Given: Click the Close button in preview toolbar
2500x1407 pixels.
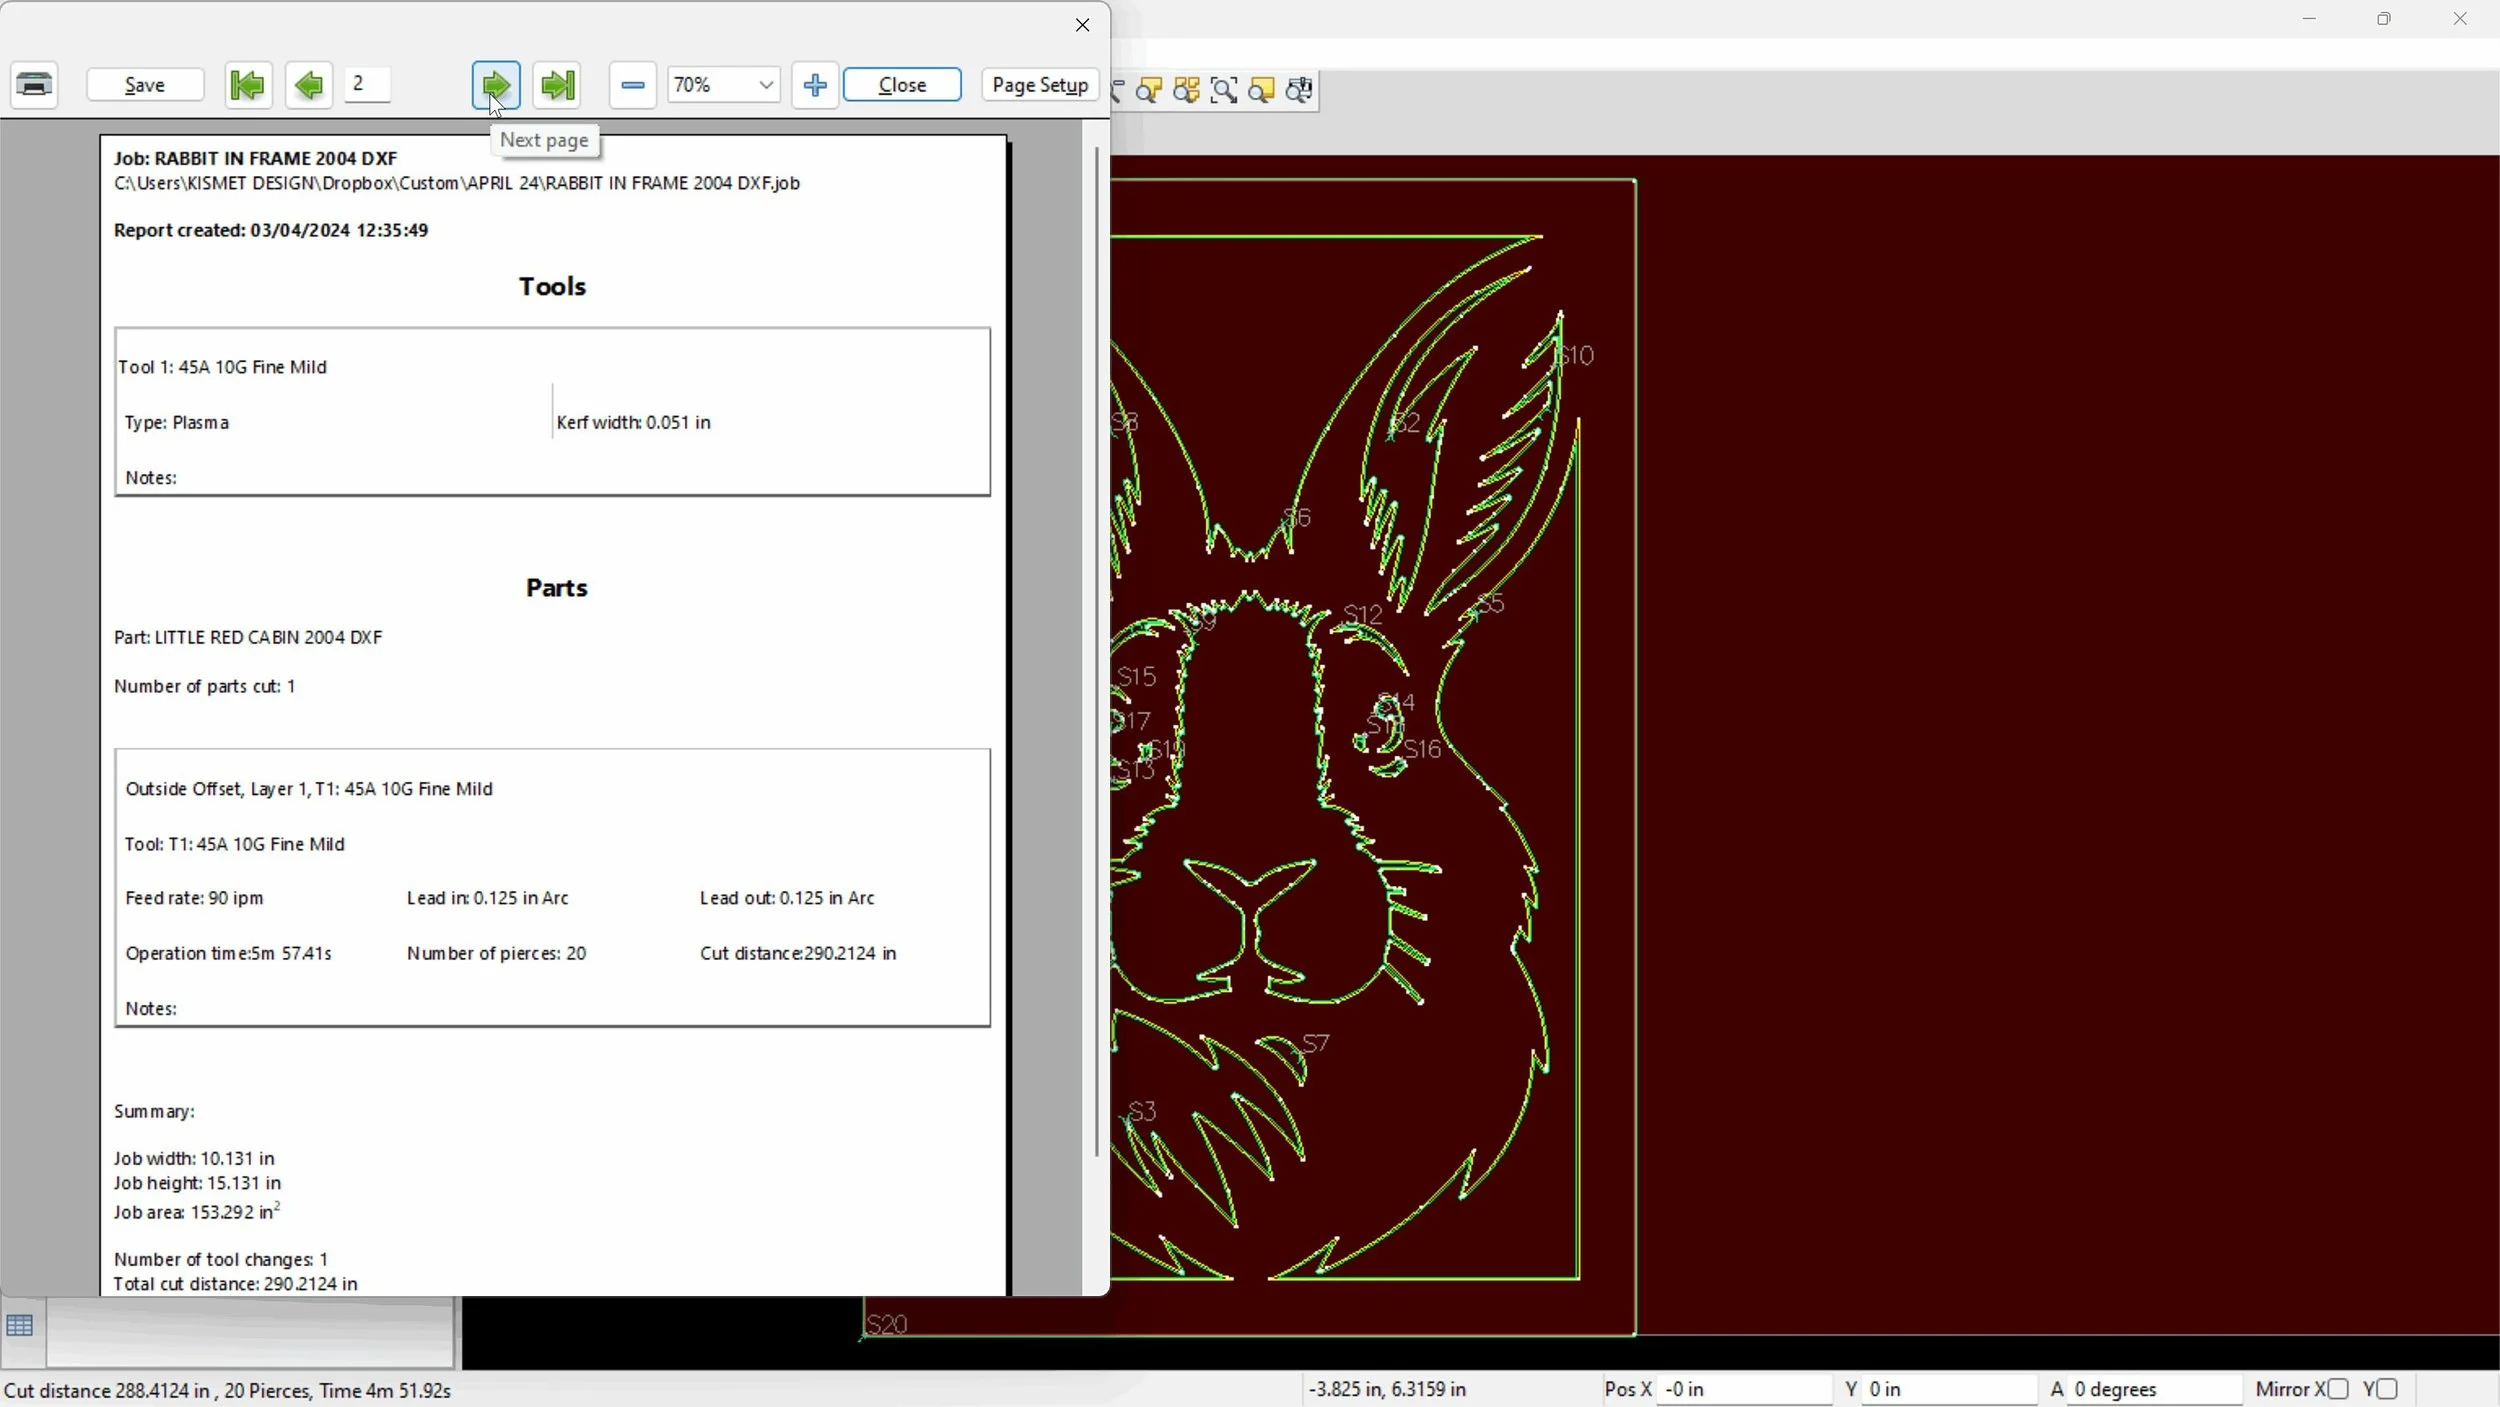Looking at the screenshot, I should click(x=902, y=85).
